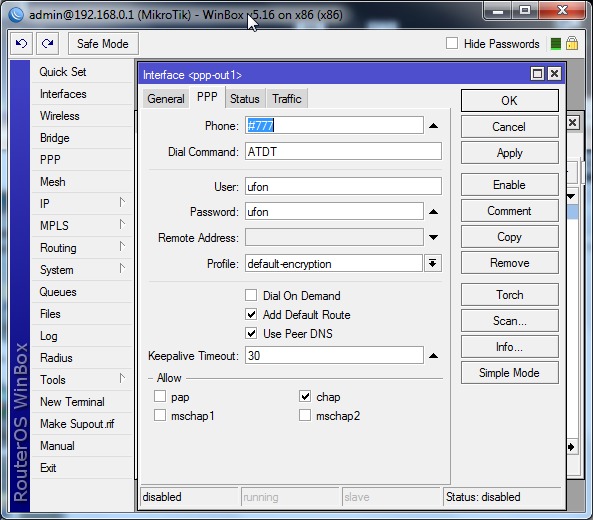Click the Comment button
Image resolution: width=593 pixels, height=520 pixels.
click(x=509, y=211)
